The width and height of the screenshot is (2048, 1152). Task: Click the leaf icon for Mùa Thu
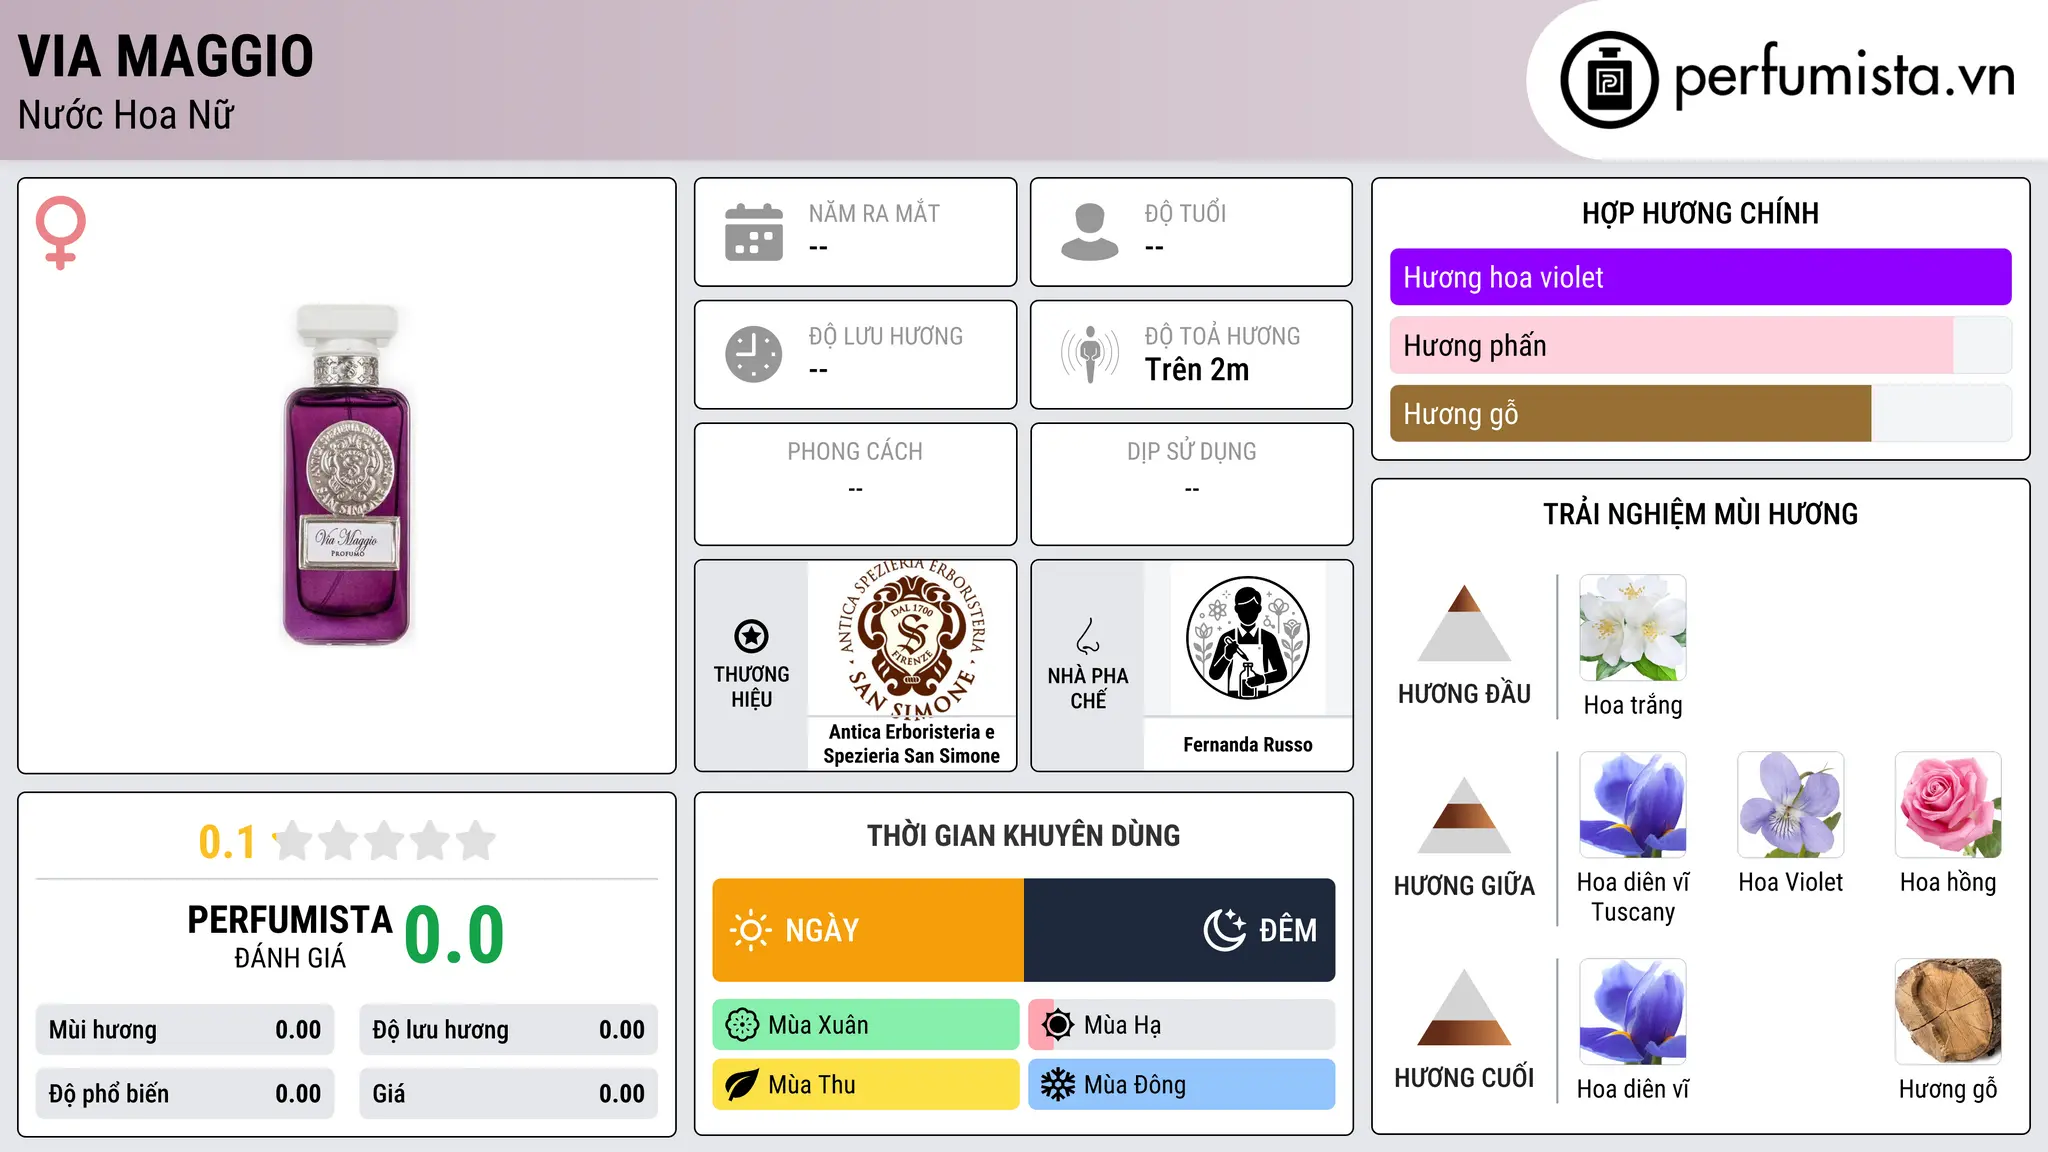click(x=742, y=1085)
